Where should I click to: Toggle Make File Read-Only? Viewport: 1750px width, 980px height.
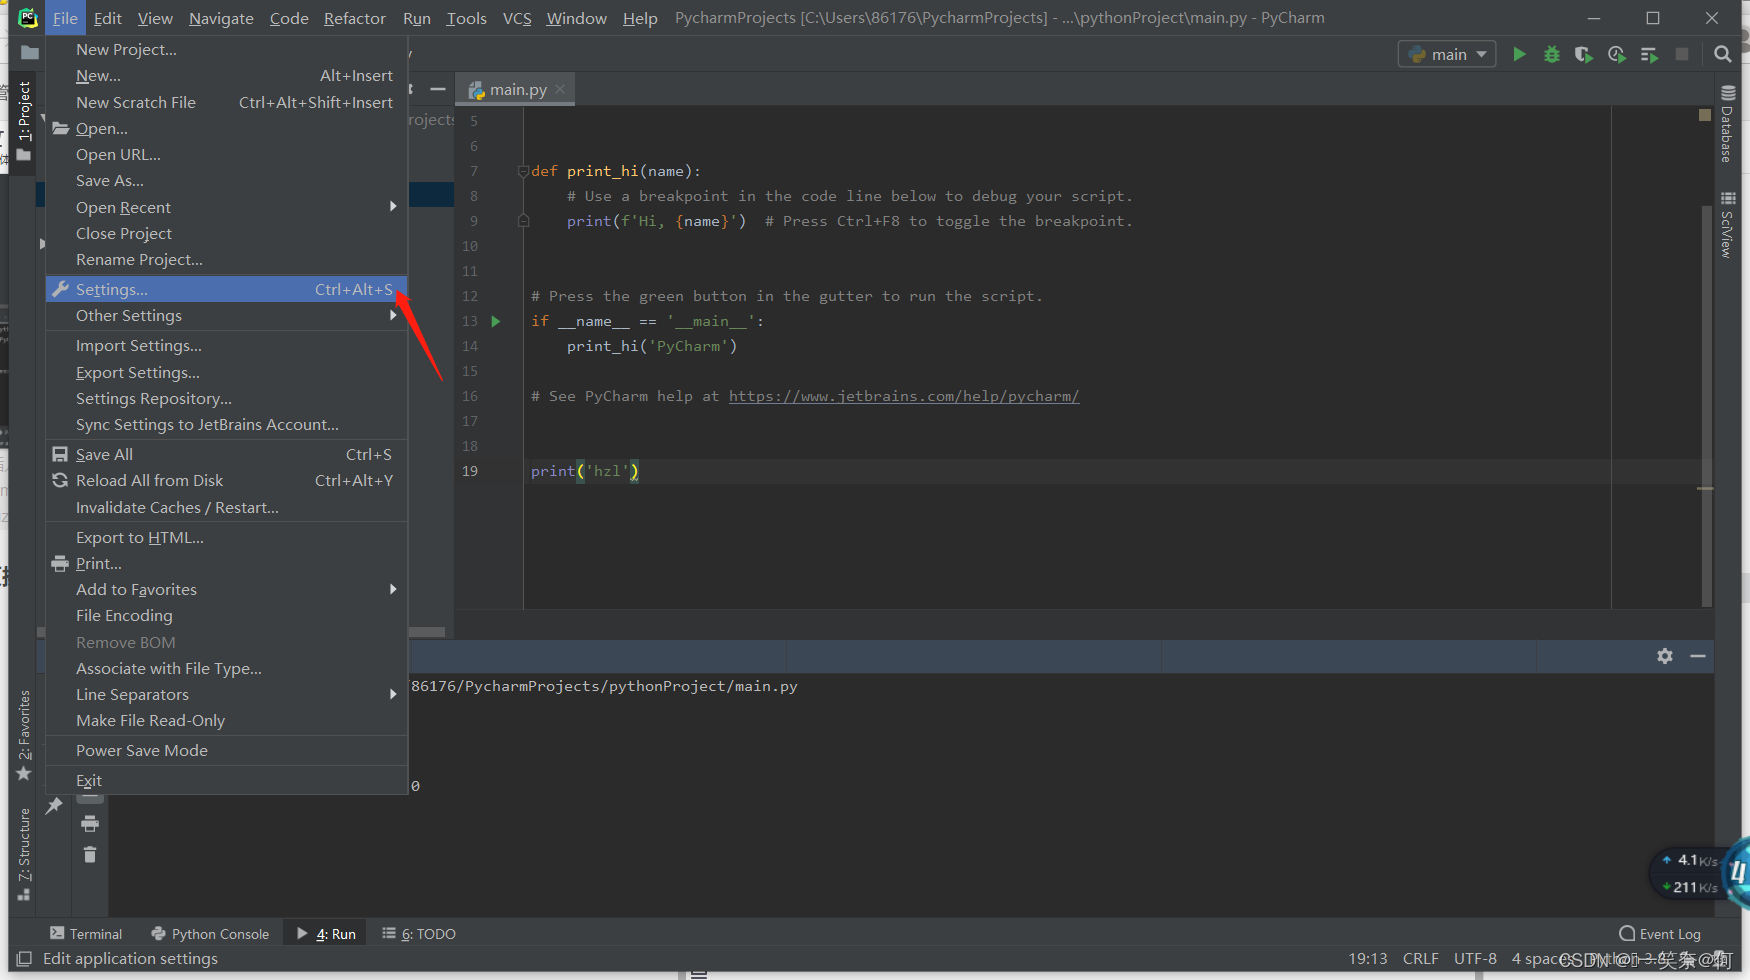[227, 720]
